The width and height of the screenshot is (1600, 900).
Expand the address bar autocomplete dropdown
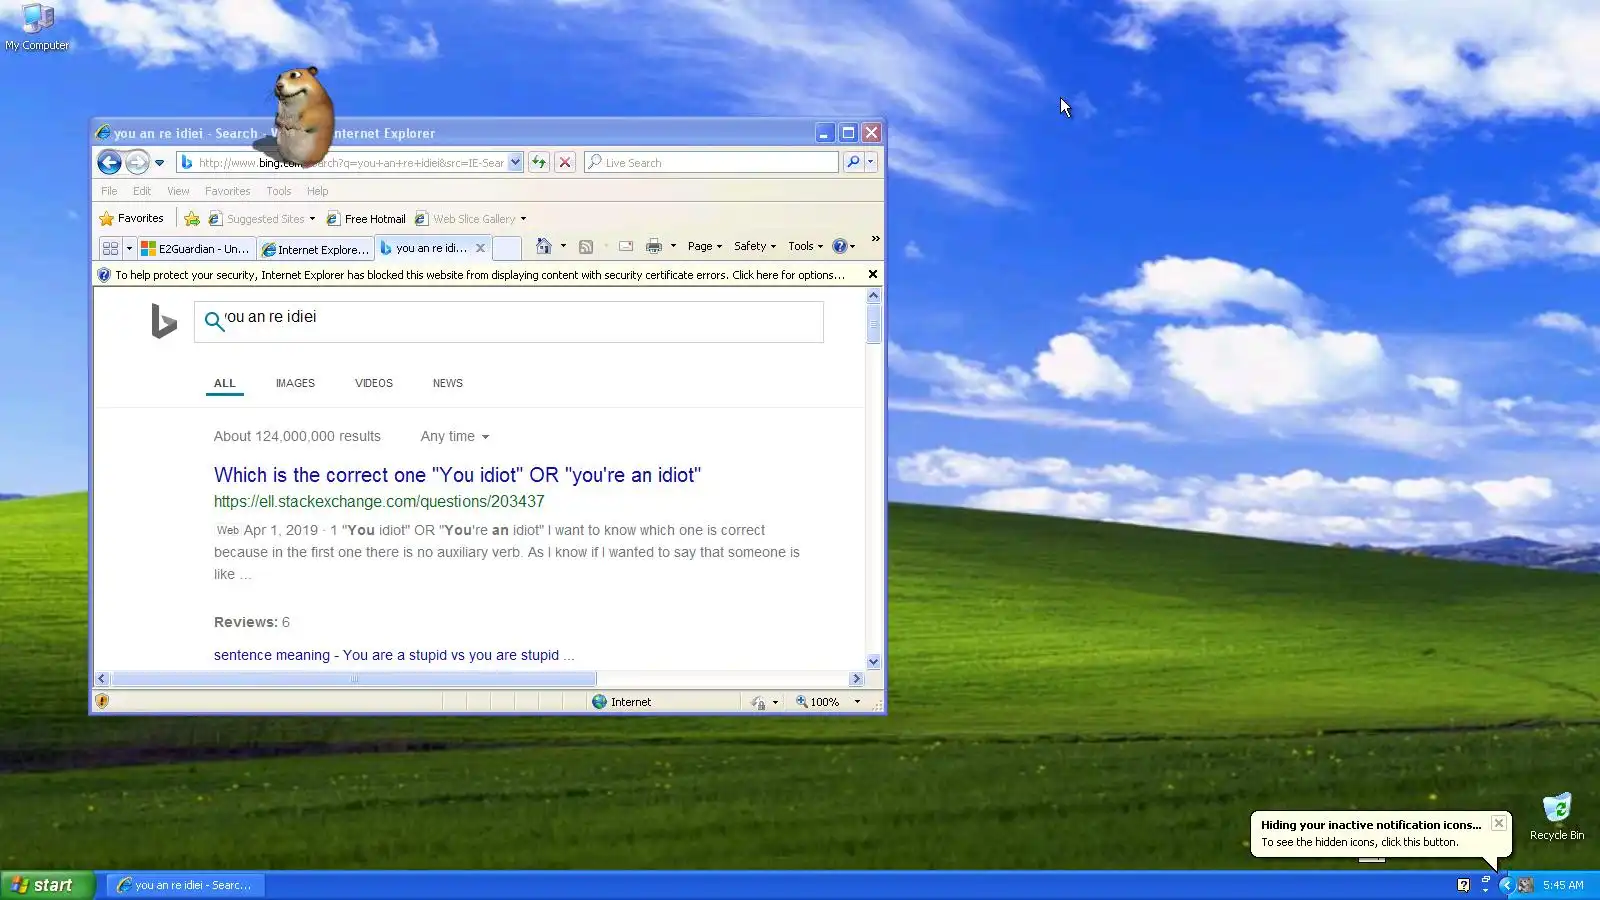click(x=515, y=162)
